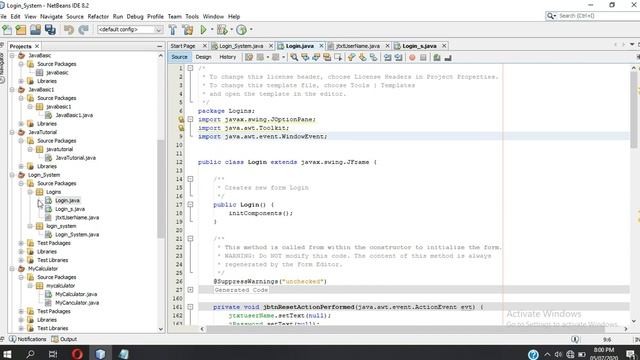Switch editor to History view
Viewport: 640px width, 360px height.
tap(228, 57)
